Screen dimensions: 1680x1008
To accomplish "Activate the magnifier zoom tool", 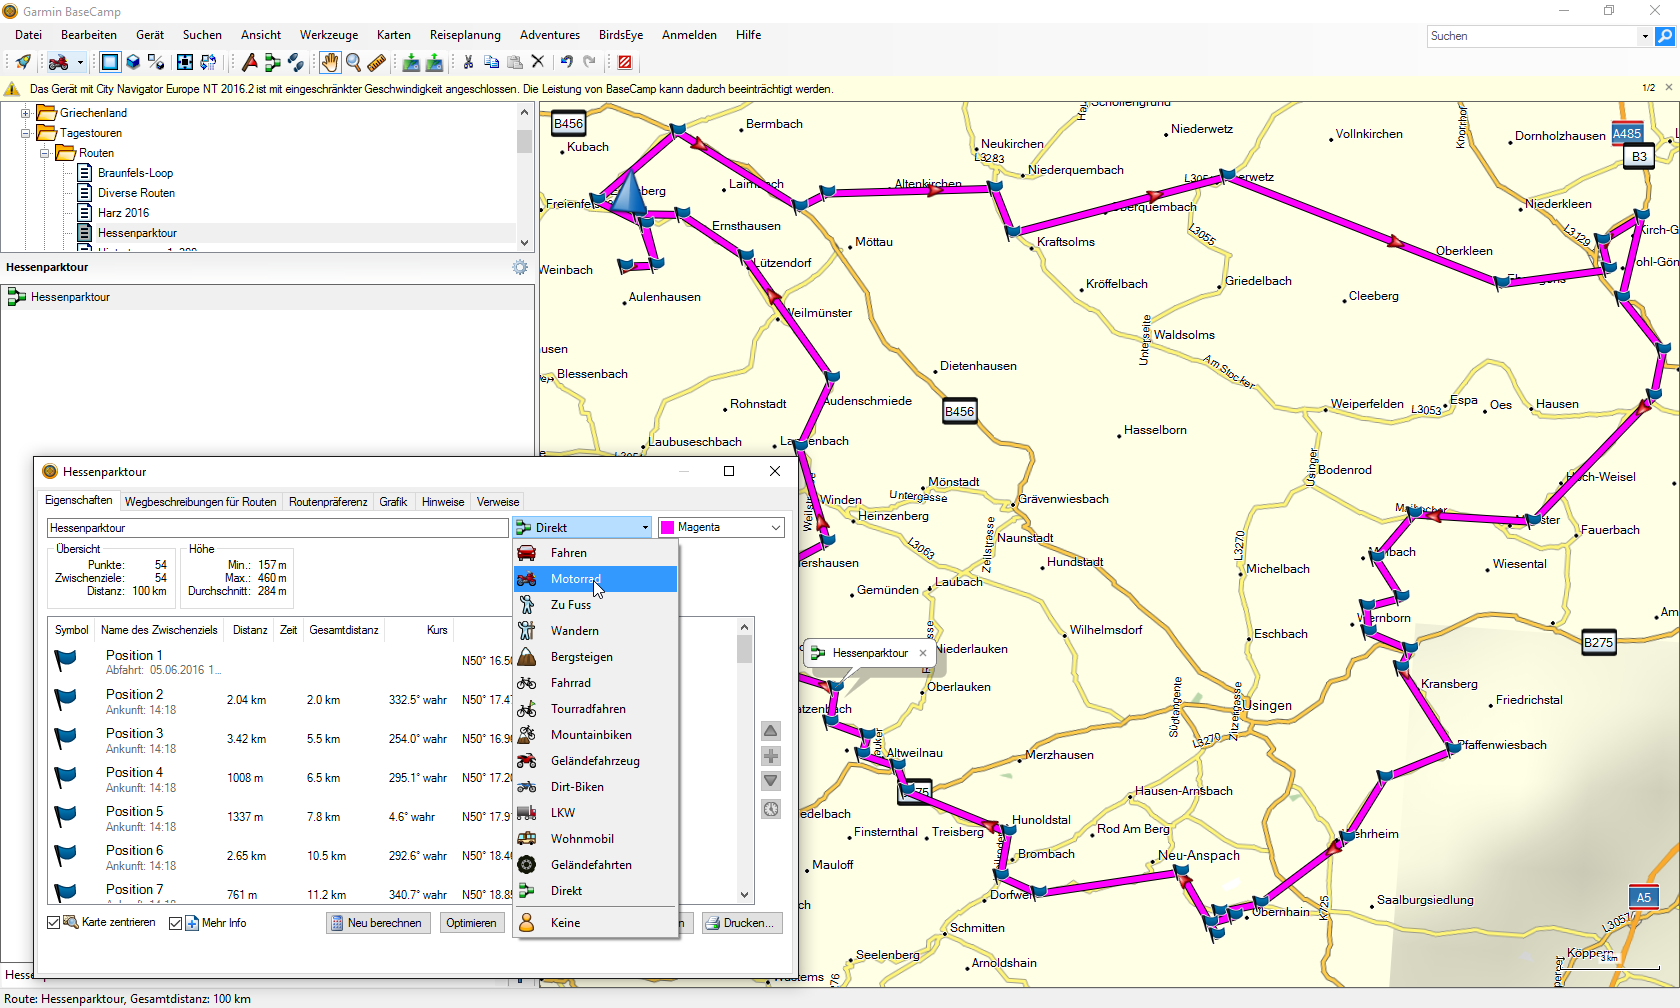I will point(353,62).
